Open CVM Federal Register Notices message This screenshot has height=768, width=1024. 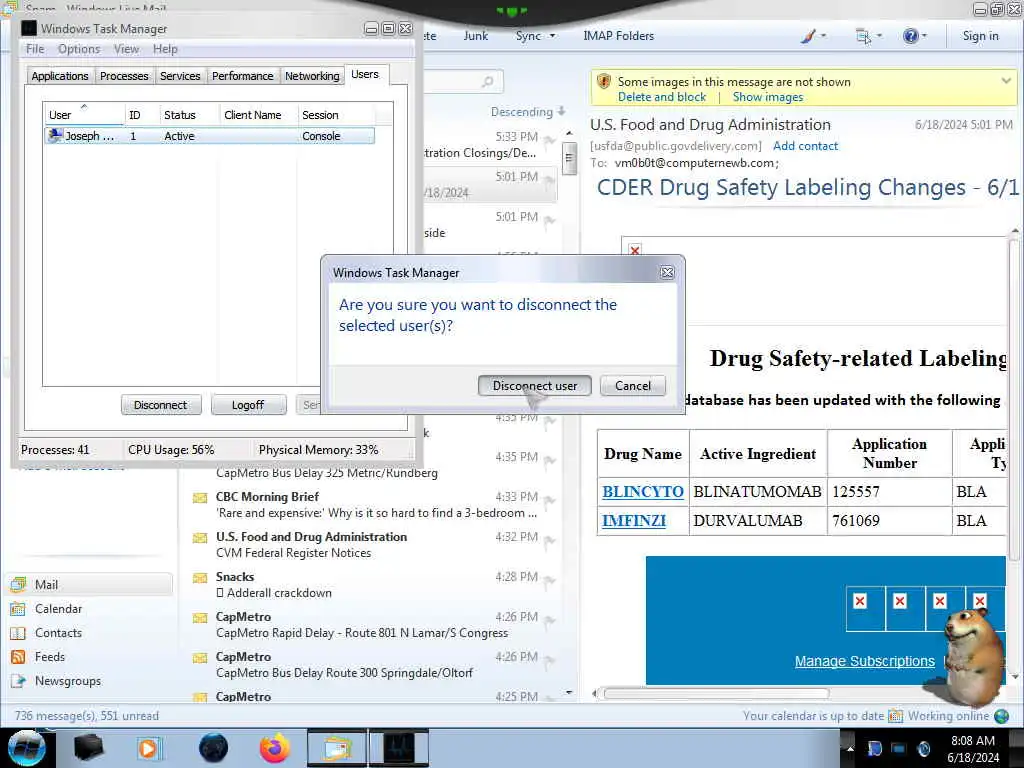[374, 545]
